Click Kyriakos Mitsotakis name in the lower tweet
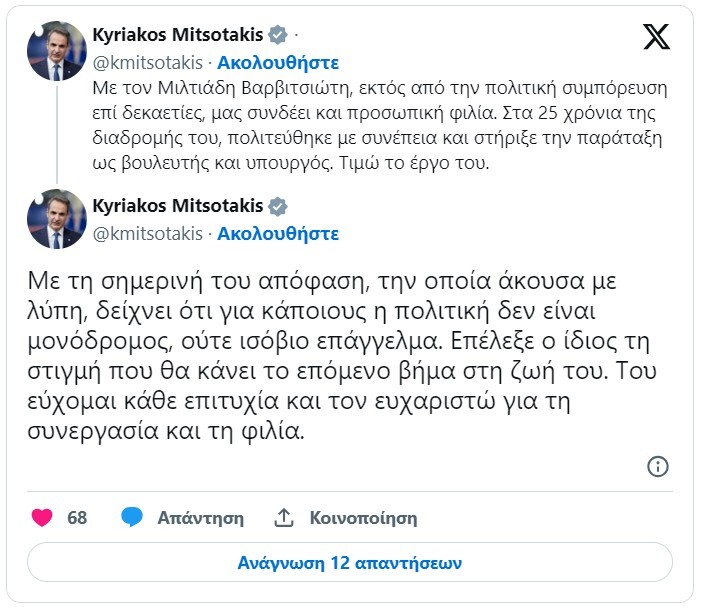The image size is (704, 609). click(x=177, y=207)
